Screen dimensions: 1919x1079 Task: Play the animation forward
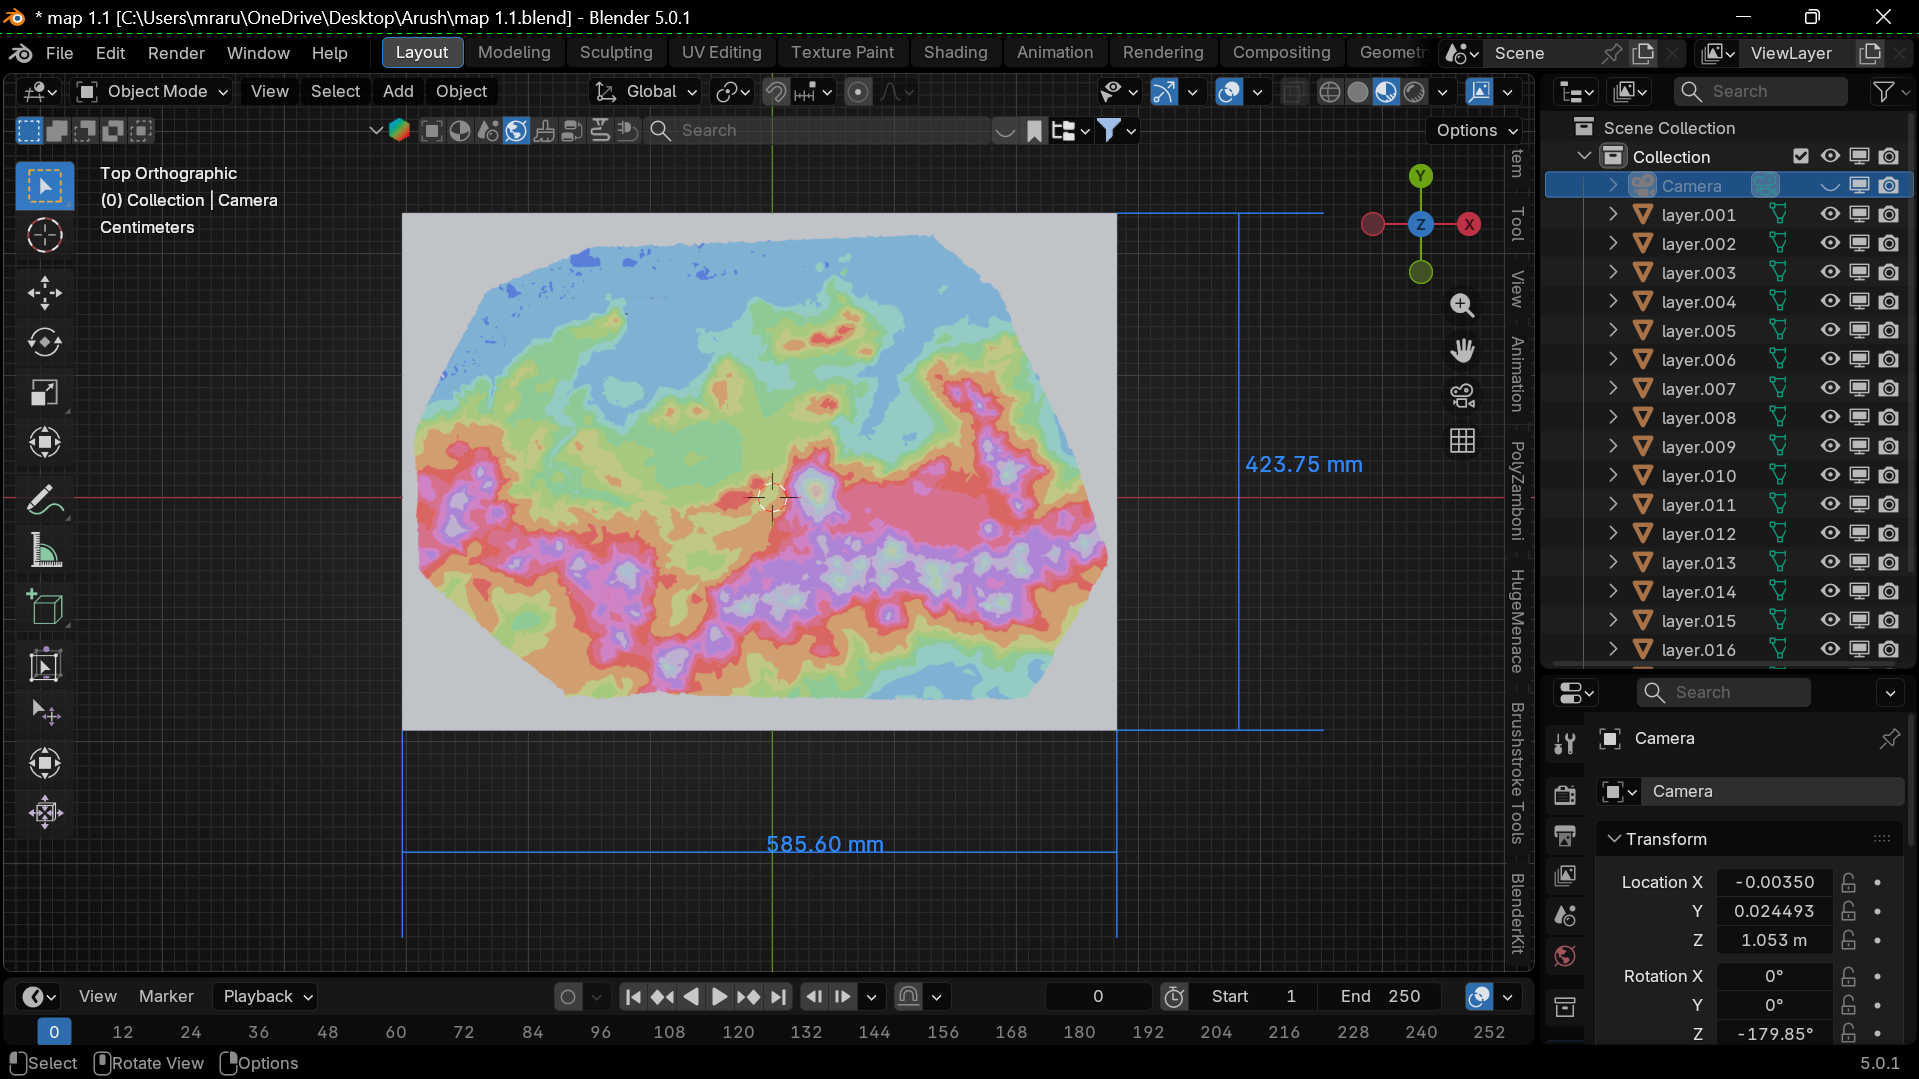click(x=719, y=997)
